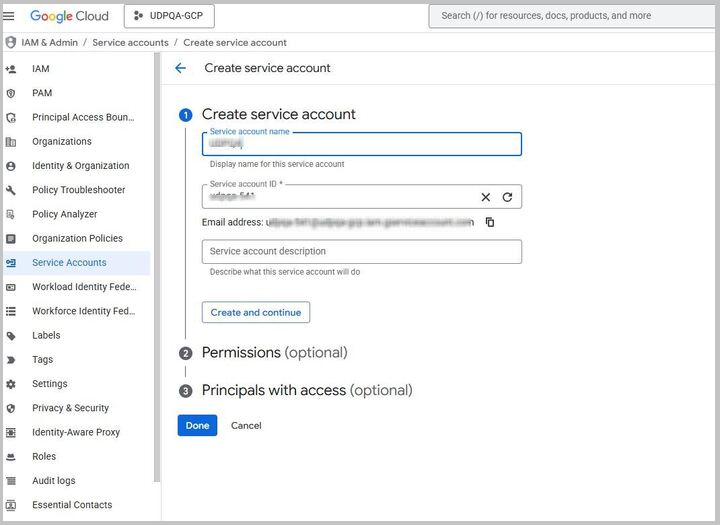The height and width of the screenshot is (525, 720).
Task: Go to Roles in the sidebar
Action: pyautogui.click(x=44, y=457)
